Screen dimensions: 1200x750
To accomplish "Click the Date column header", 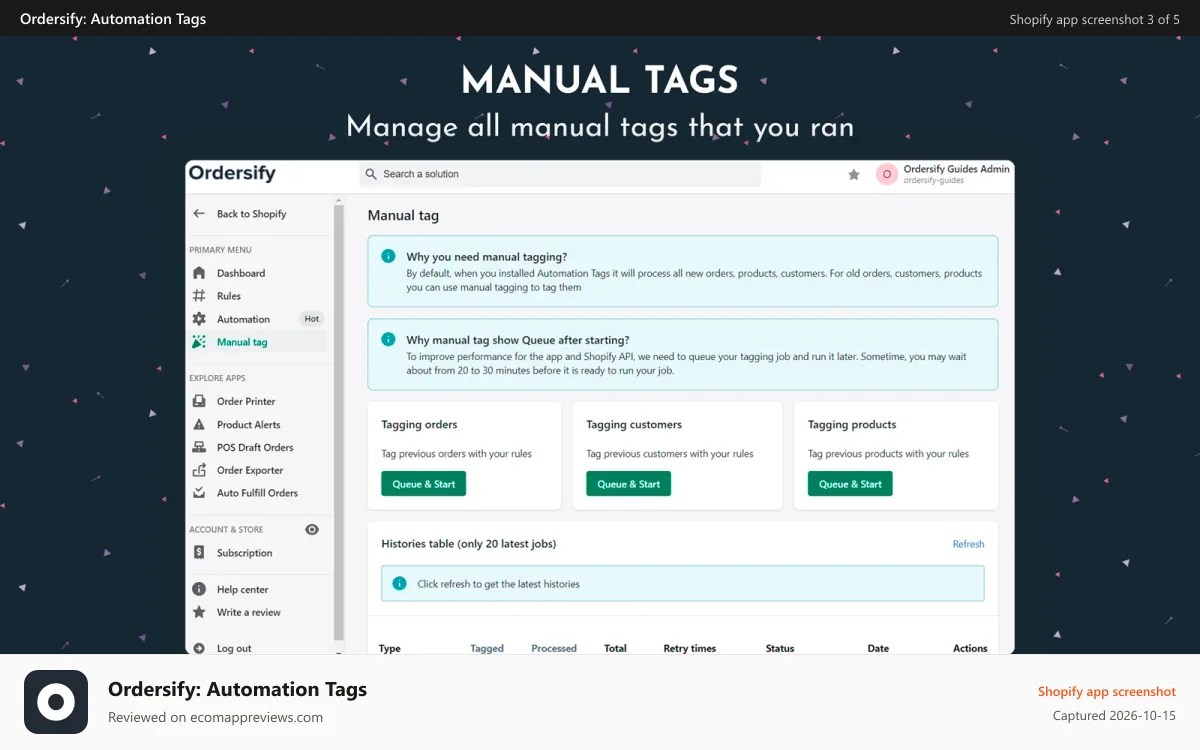I will pyautogui.click(x=878, y=648).
